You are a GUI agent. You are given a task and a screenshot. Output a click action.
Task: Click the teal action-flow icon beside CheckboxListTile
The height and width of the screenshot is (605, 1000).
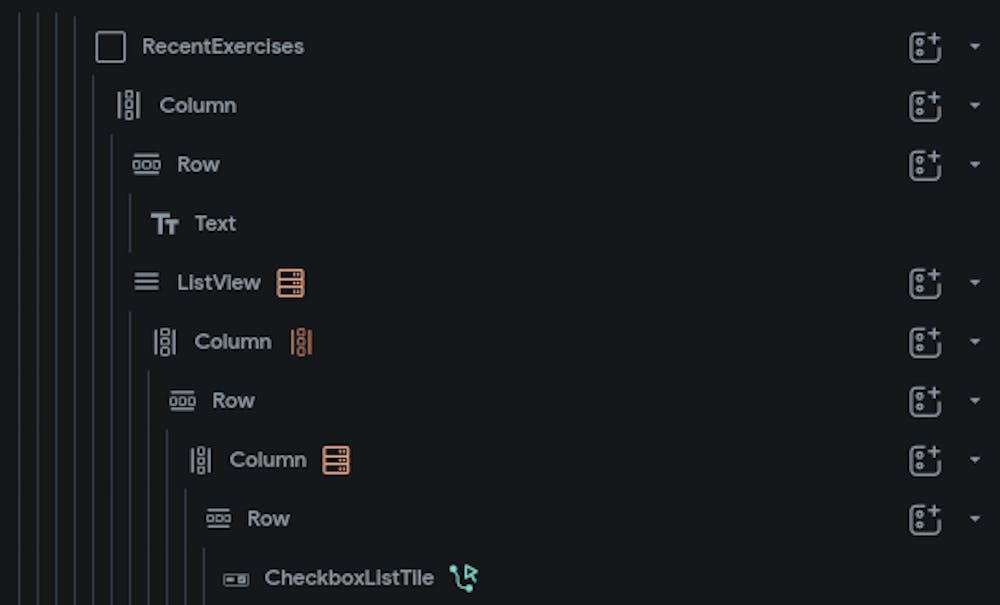pos(463,577)
